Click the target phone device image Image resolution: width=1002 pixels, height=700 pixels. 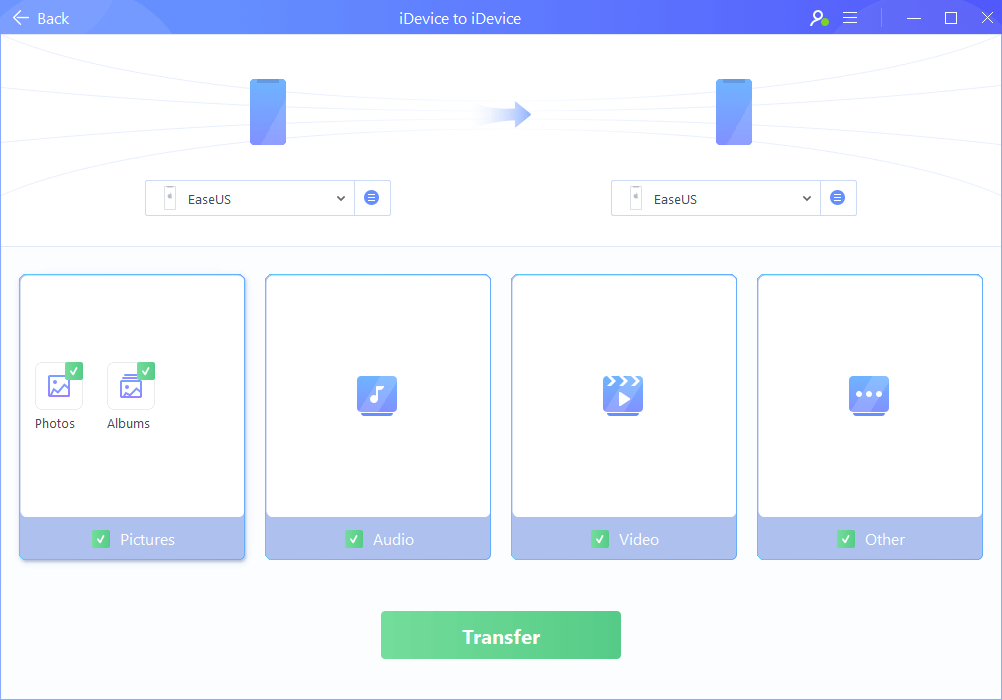[734, 112]
